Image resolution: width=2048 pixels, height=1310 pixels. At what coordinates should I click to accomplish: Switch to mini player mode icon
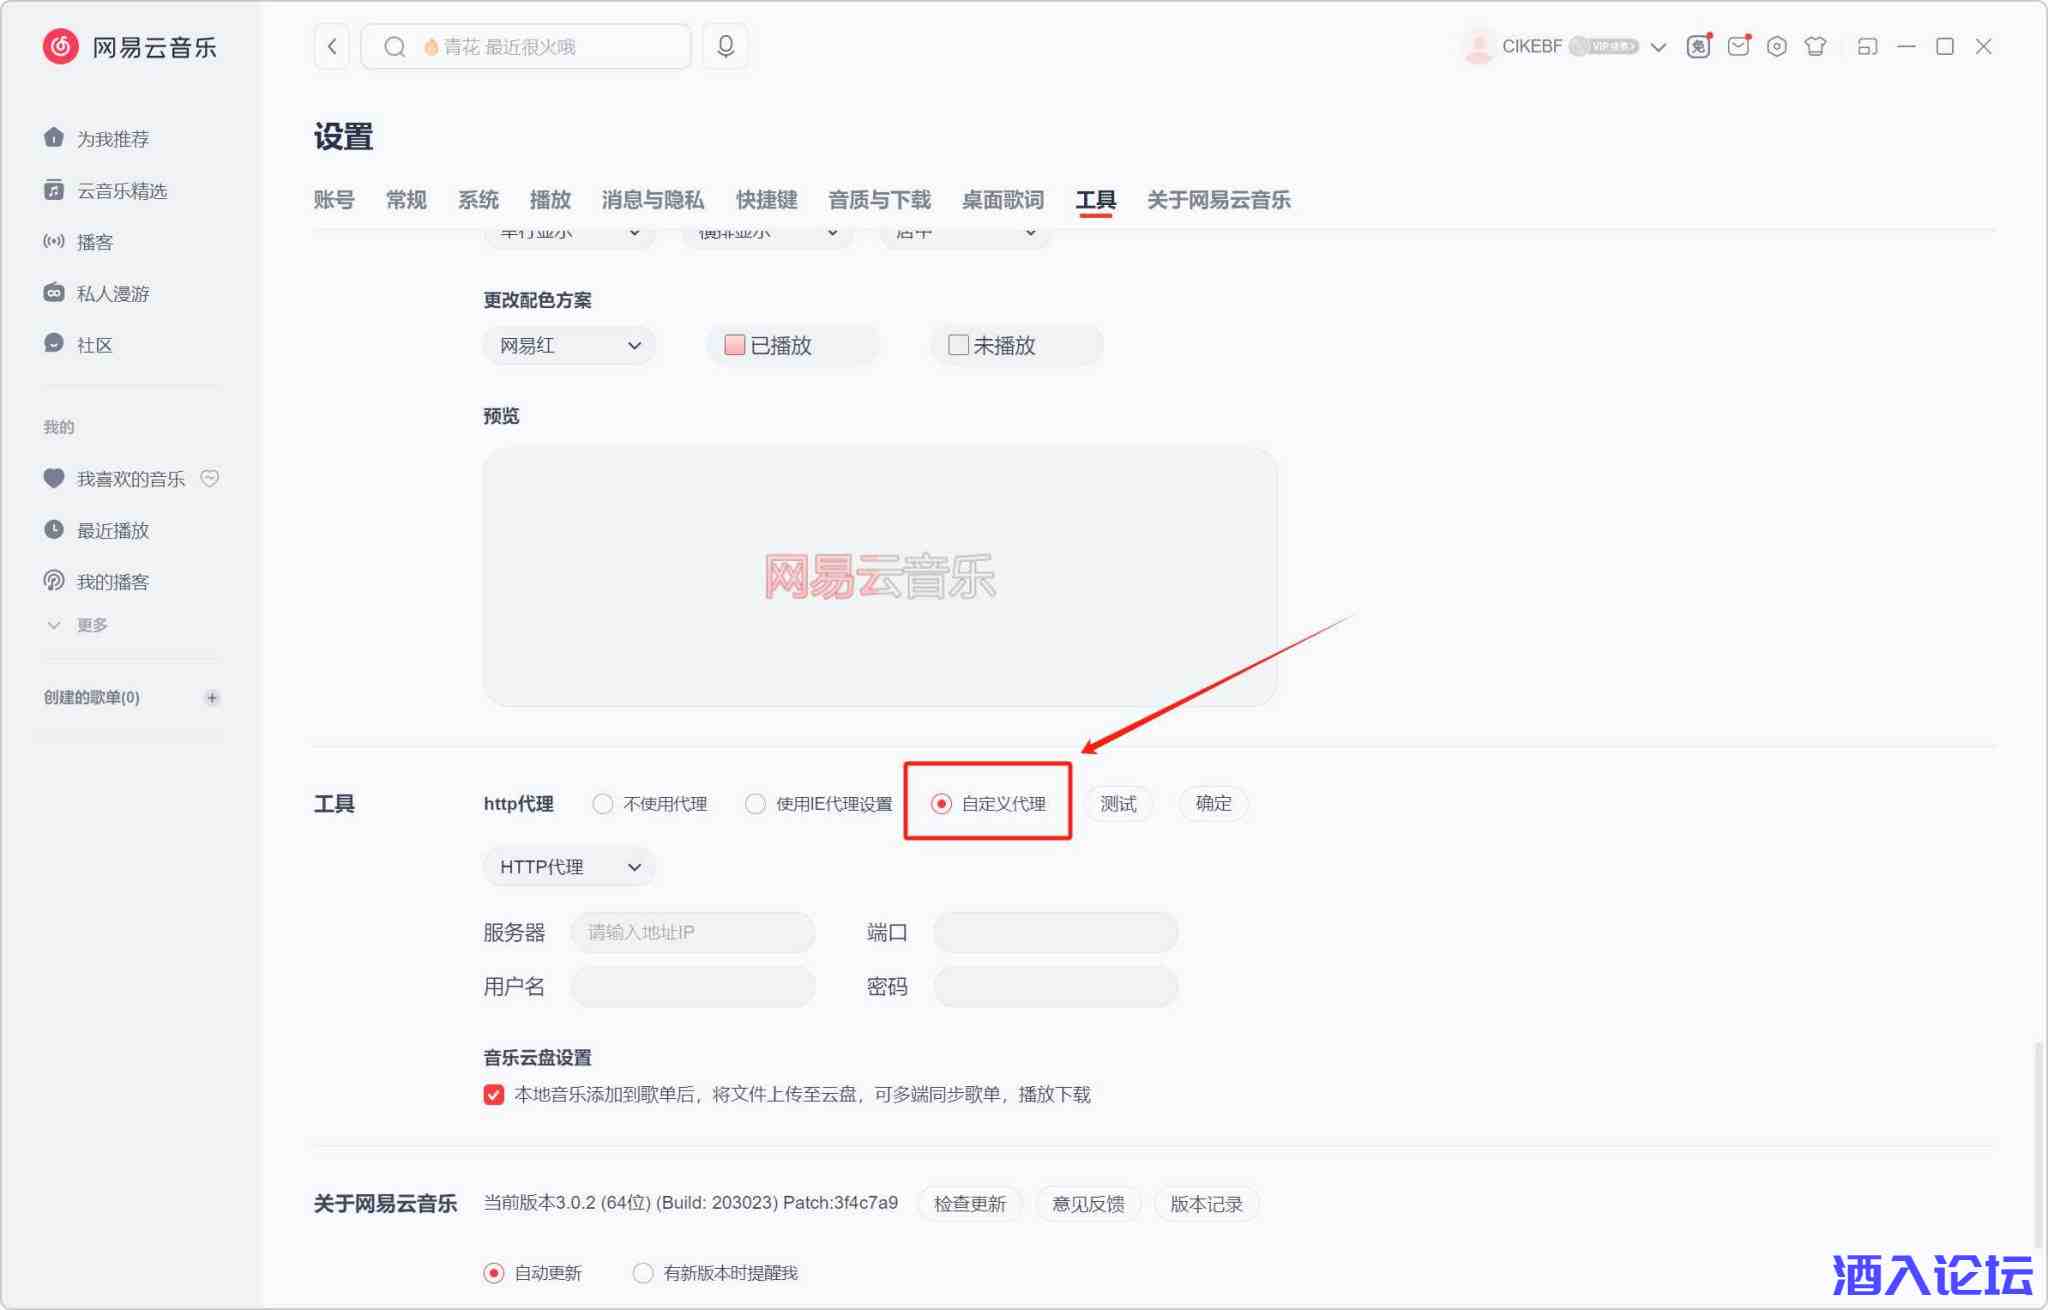[1867, 46]
